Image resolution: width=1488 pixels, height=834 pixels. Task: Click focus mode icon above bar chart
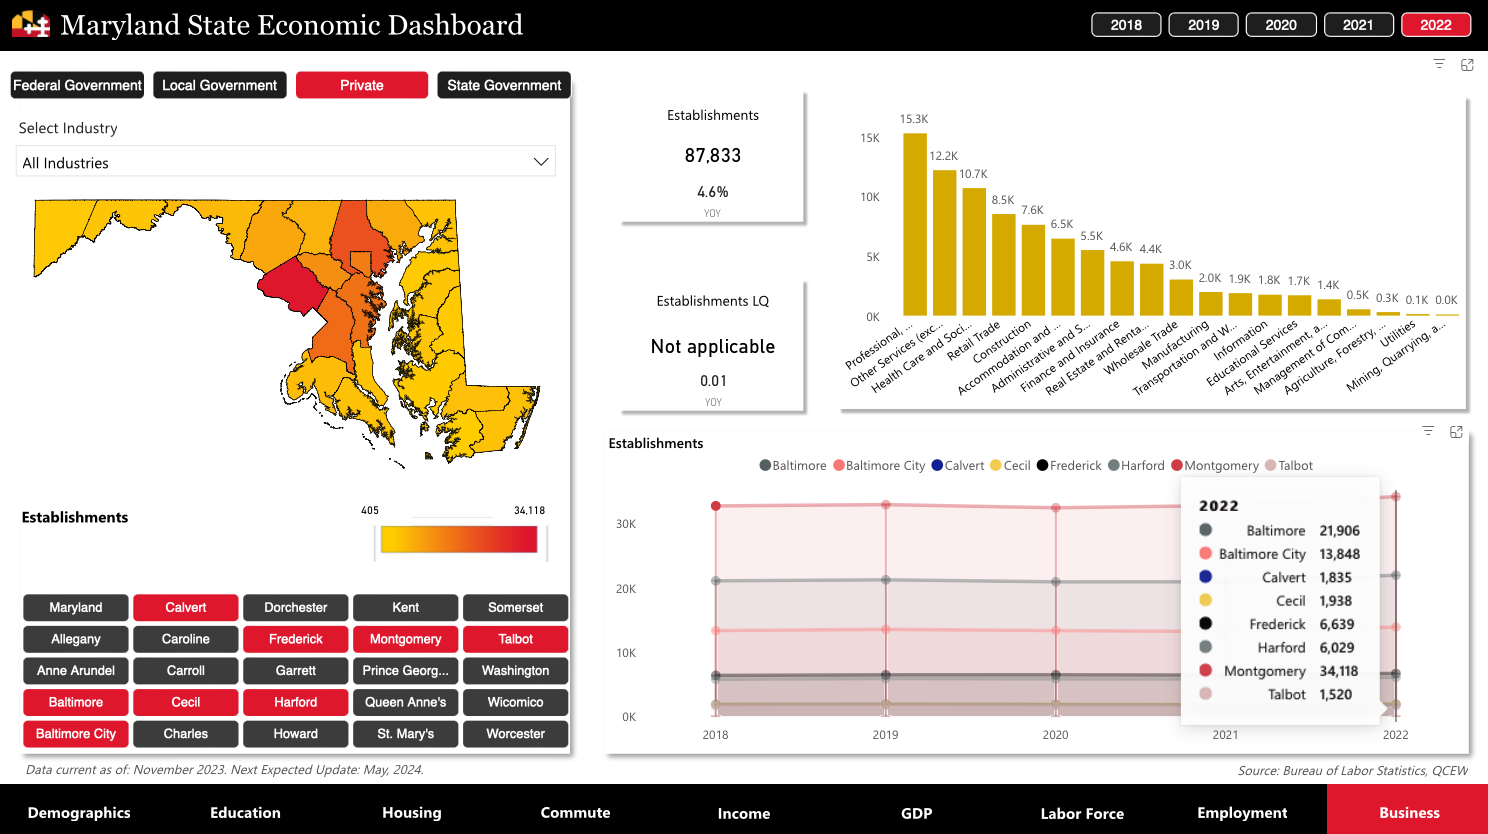[x=1467, y=65]
